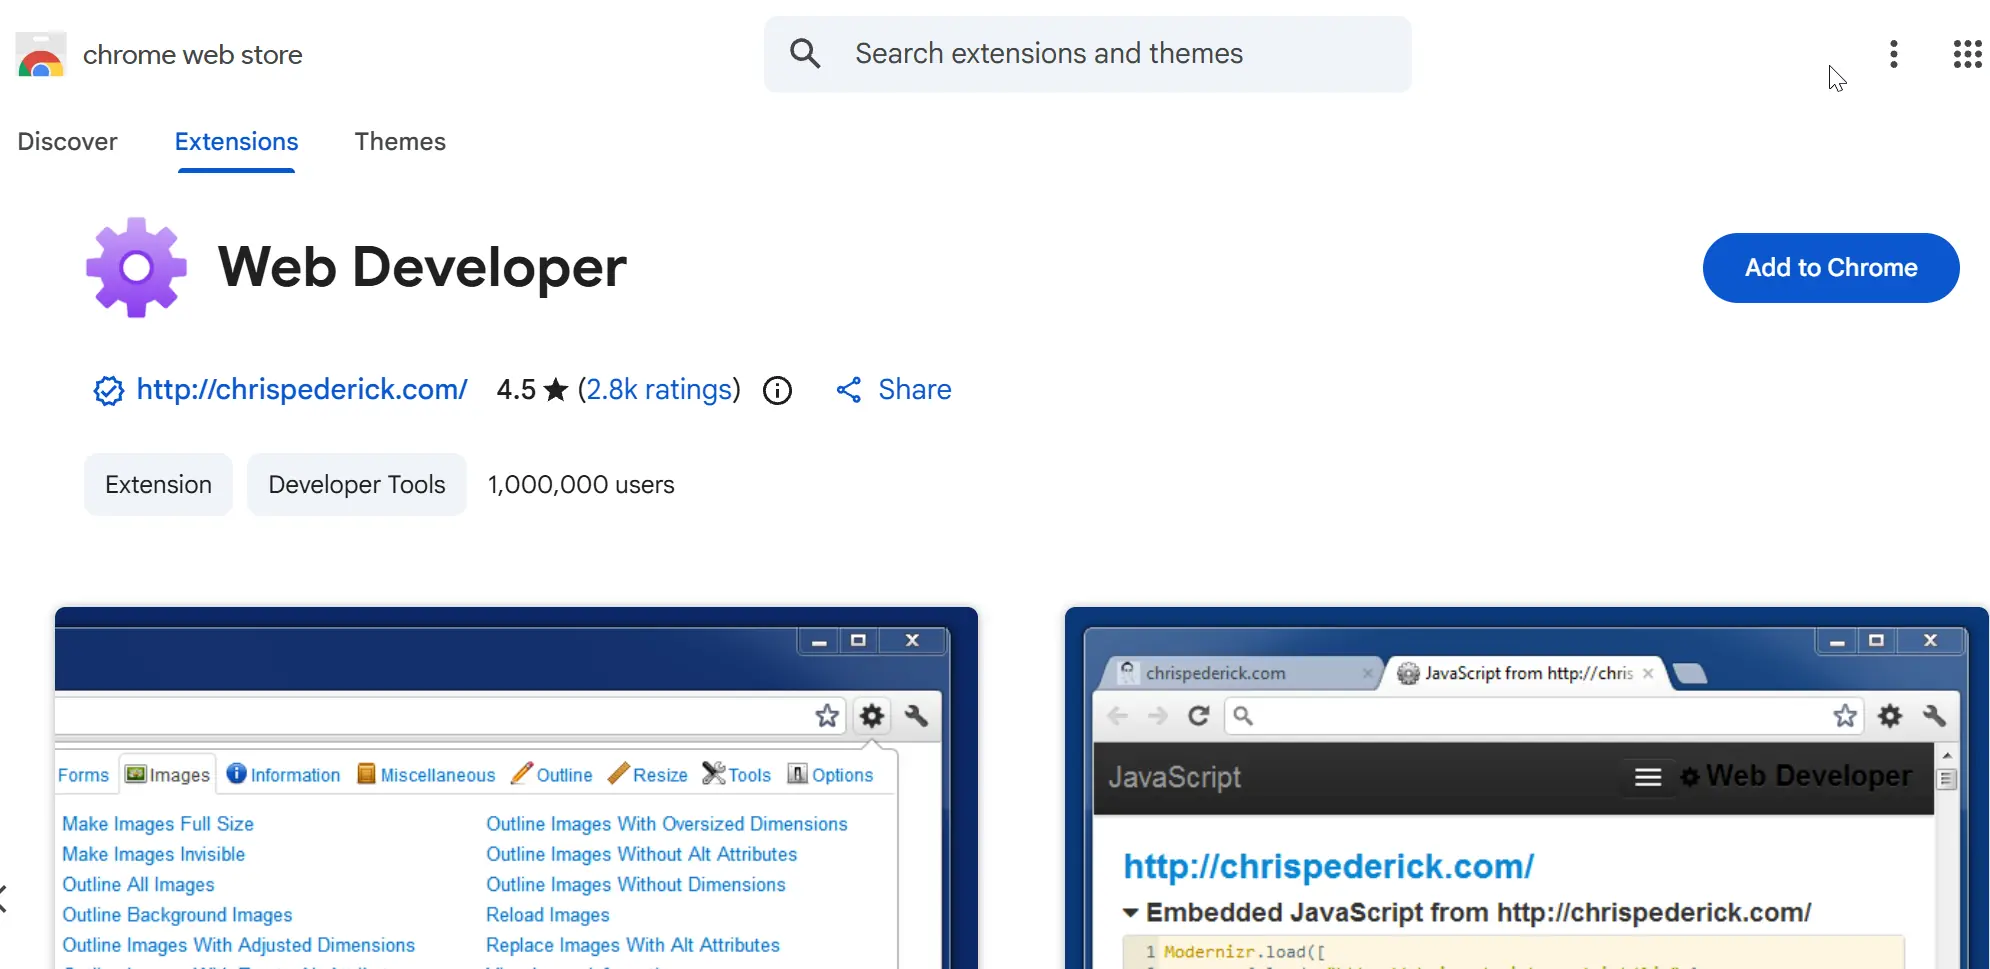Click Outline Images Without Dimensions

pyautogui.click(x=636, y=885)
